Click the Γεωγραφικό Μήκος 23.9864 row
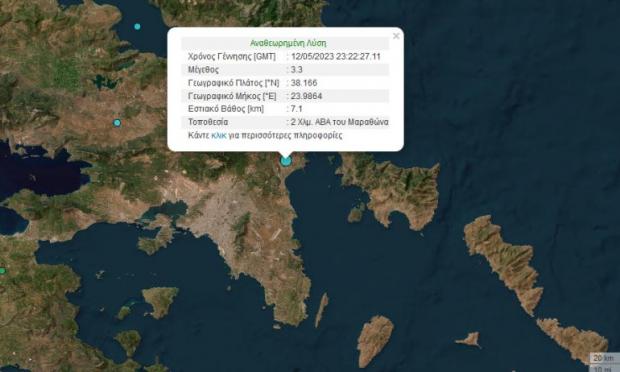The image size is (620, 372). [285, 96]
